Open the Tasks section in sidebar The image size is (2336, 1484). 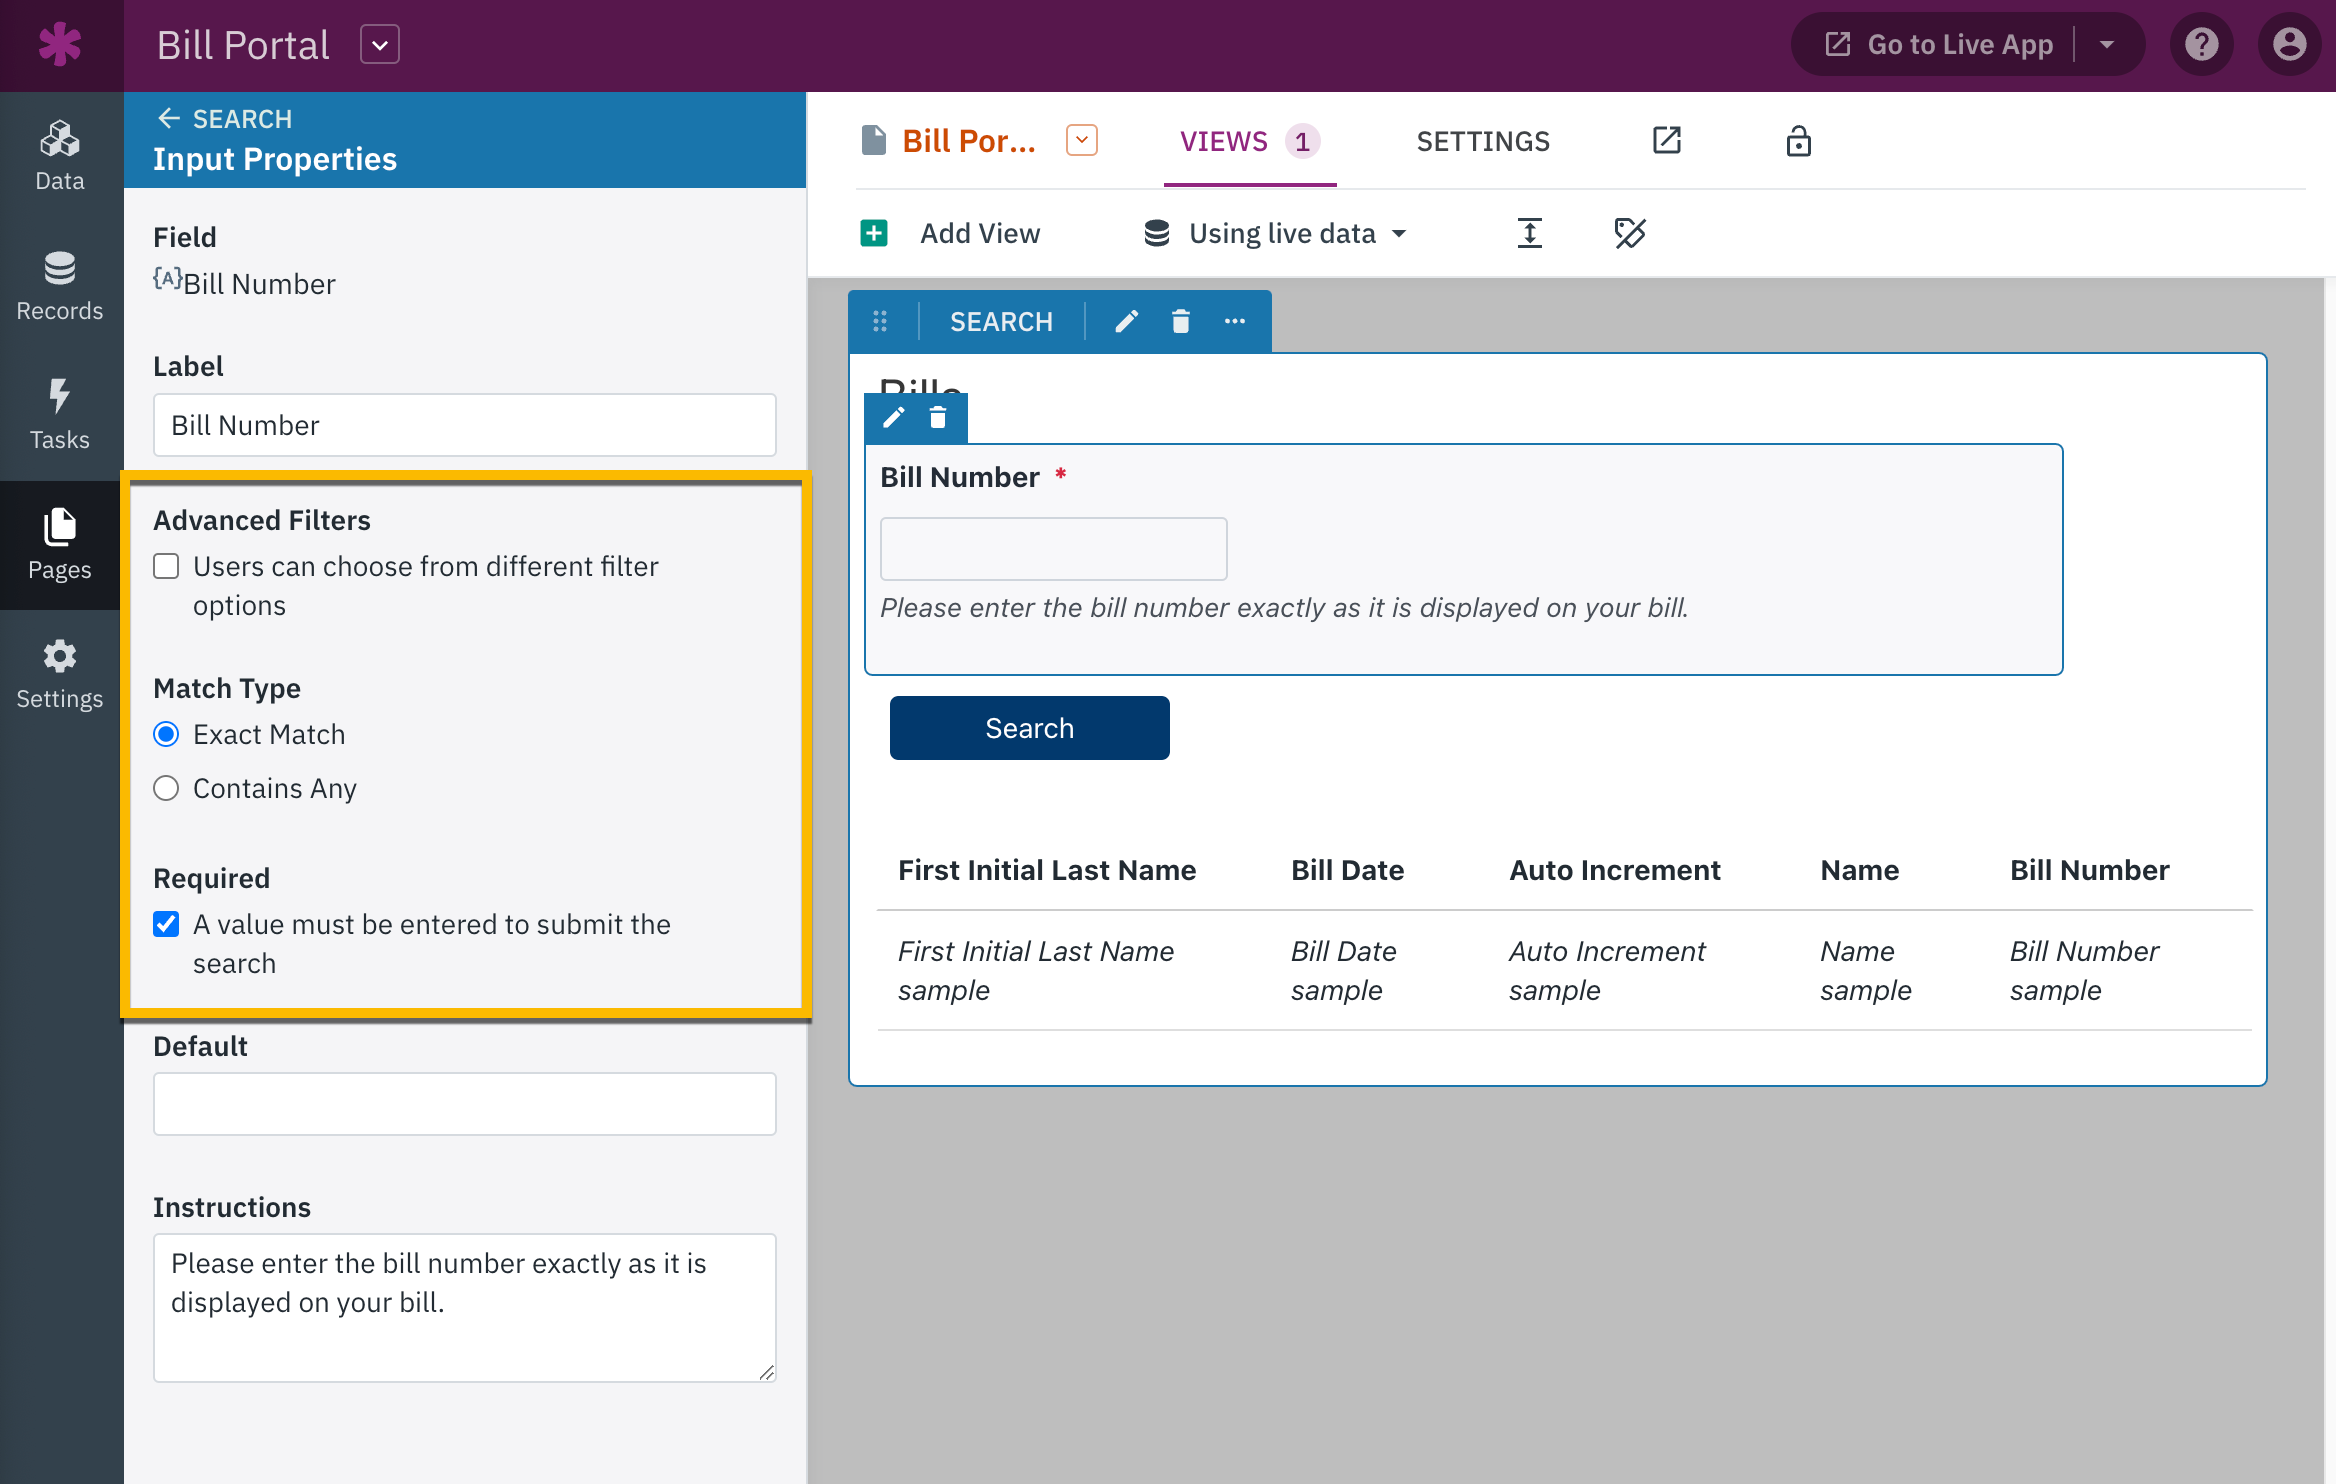click(60, 415)
